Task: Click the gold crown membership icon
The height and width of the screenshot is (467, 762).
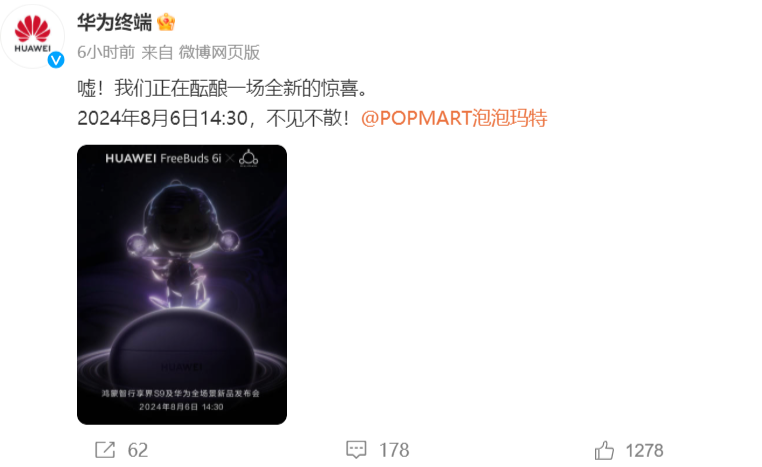Action: (x=166, y=22)
